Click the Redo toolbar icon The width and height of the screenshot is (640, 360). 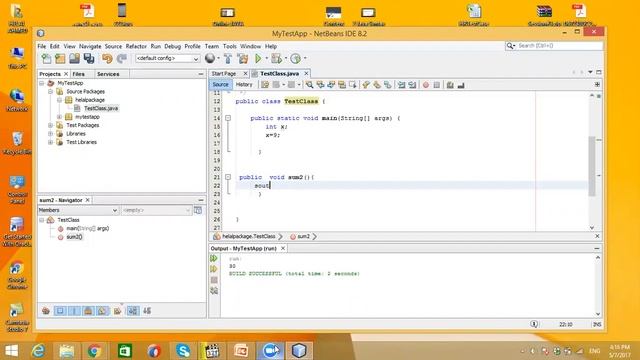122,58
